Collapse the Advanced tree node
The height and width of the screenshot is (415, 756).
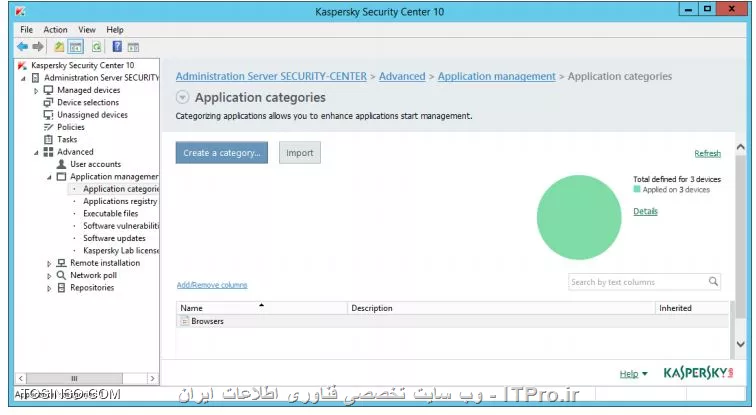click(36, 152)
